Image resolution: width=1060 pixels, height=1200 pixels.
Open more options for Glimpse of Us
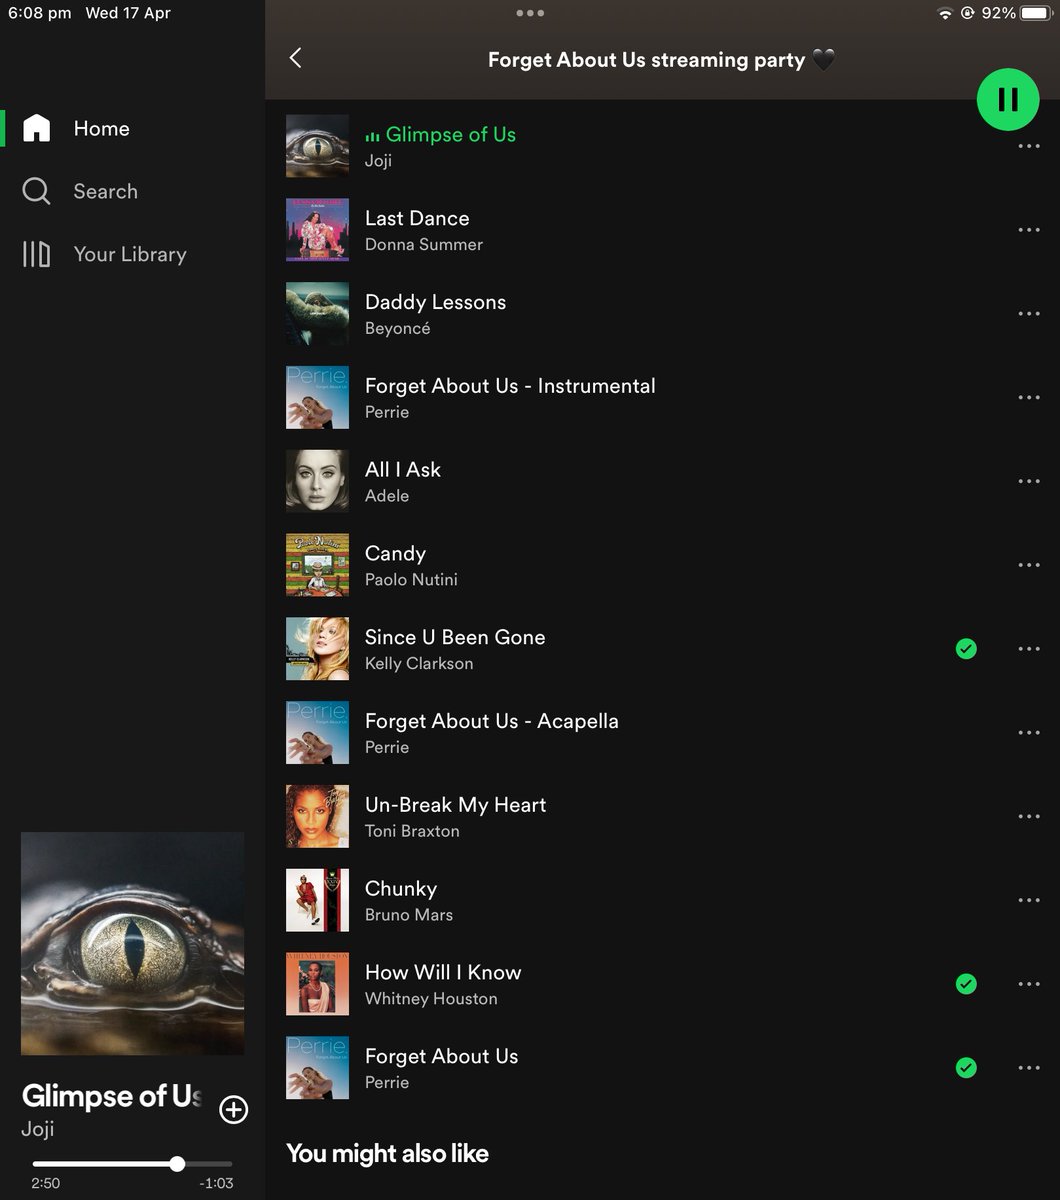[1029, 146]
